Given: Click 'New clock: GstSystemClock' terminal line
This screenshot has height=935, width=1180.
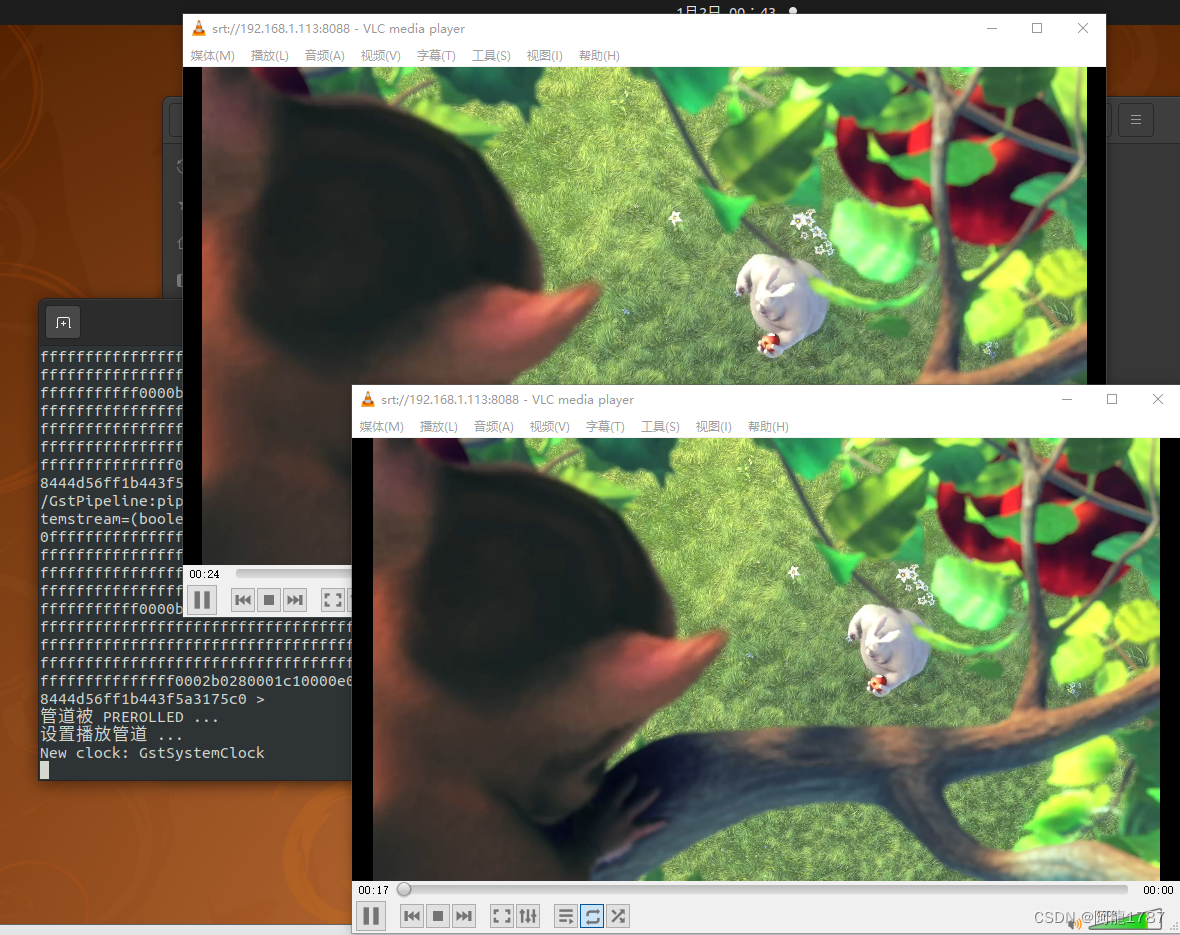Looking at the screenshot, I should [x=152, y=753].
